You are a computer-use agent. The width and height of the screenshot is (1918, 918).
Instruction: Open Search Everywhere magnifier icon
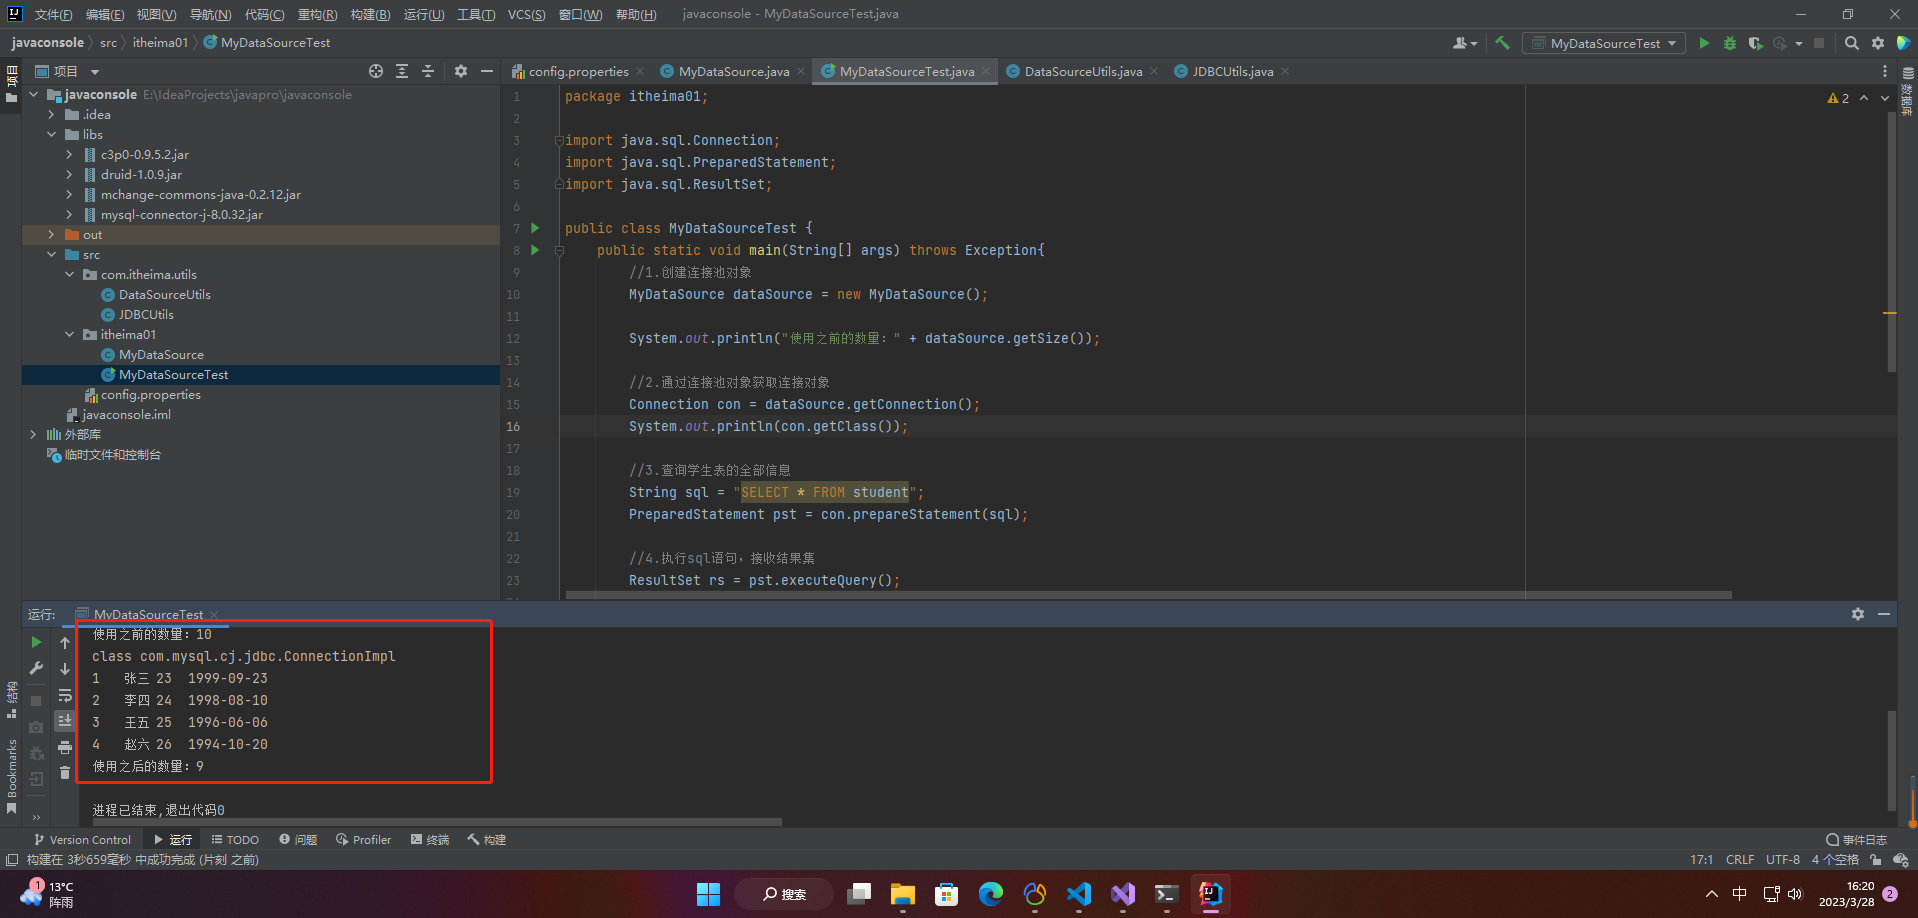[1852, 43]
